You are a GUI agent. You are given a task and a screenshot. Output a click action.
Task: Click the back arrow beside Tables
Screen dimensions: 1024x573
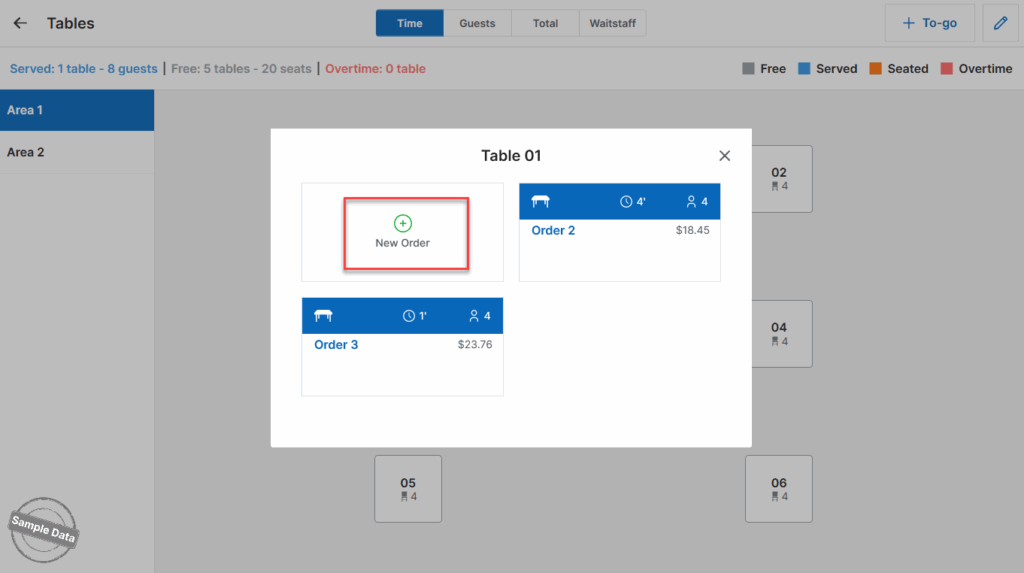click(x=20, y=23)
